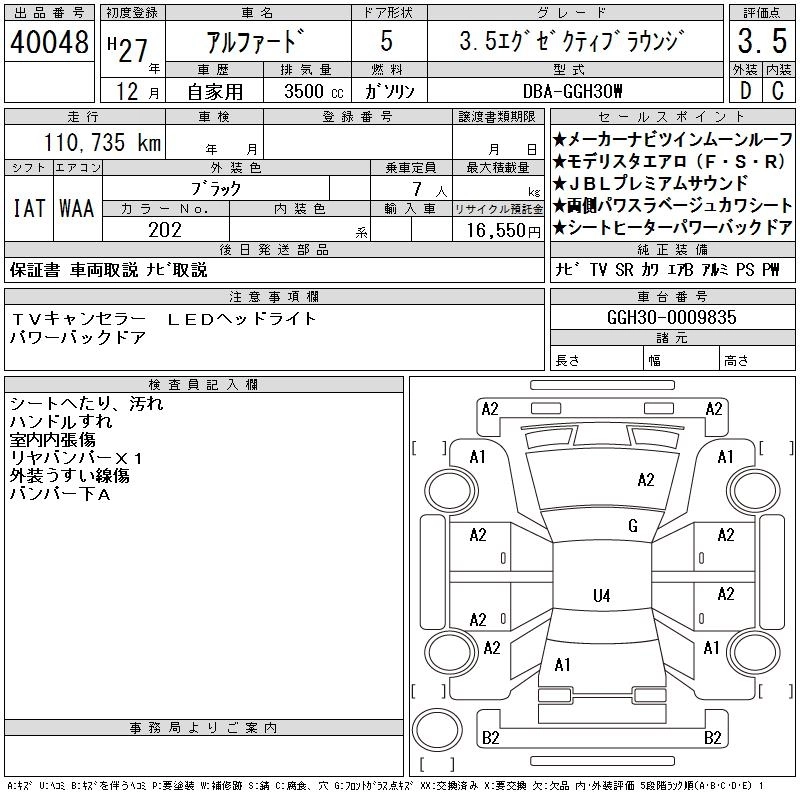Select the A2 mark at the diagram's top-right corner

click(x=714, y=408)
